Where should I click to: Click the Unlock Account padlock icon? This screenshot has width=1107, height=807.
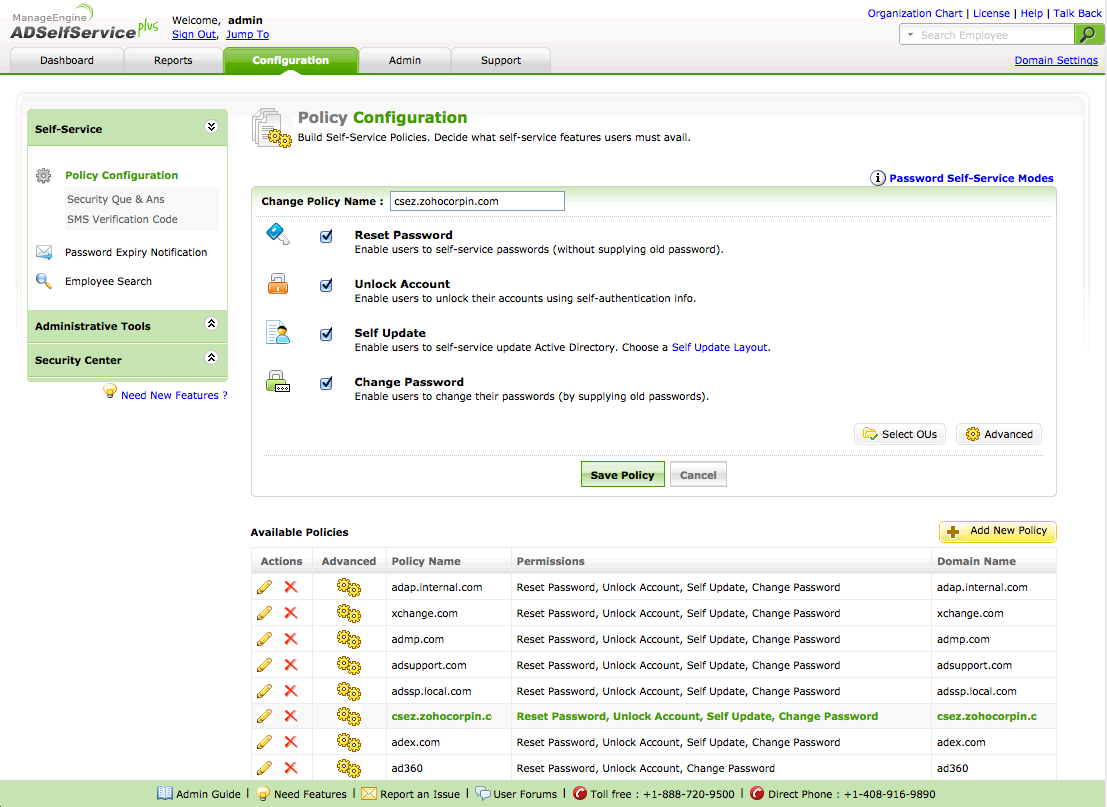(278, 284)
